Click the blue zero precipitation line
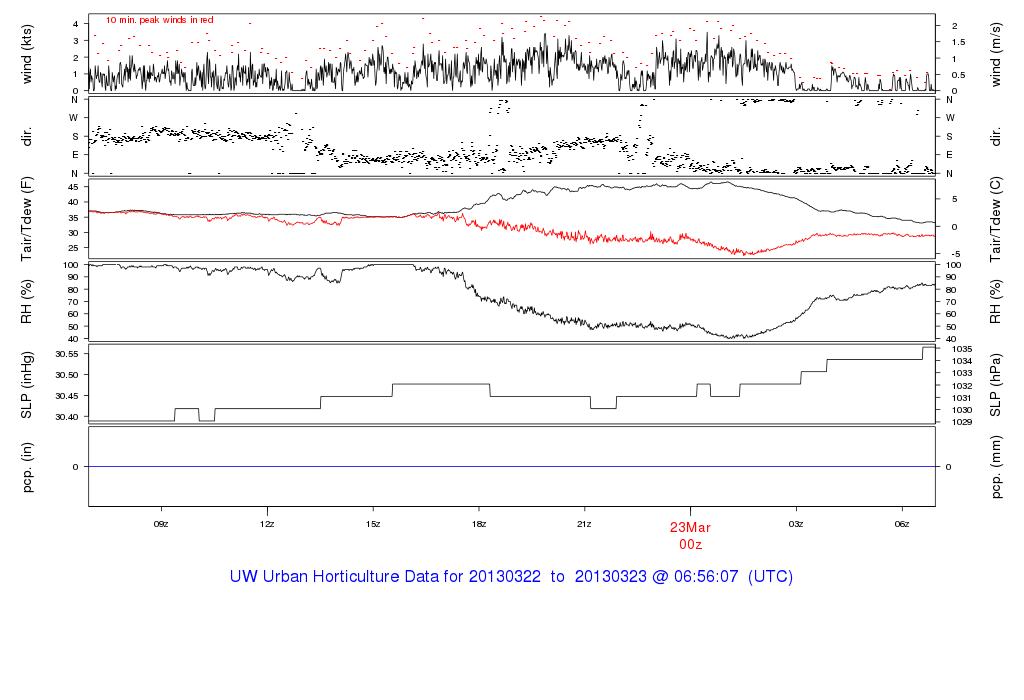 click(511, 466)
